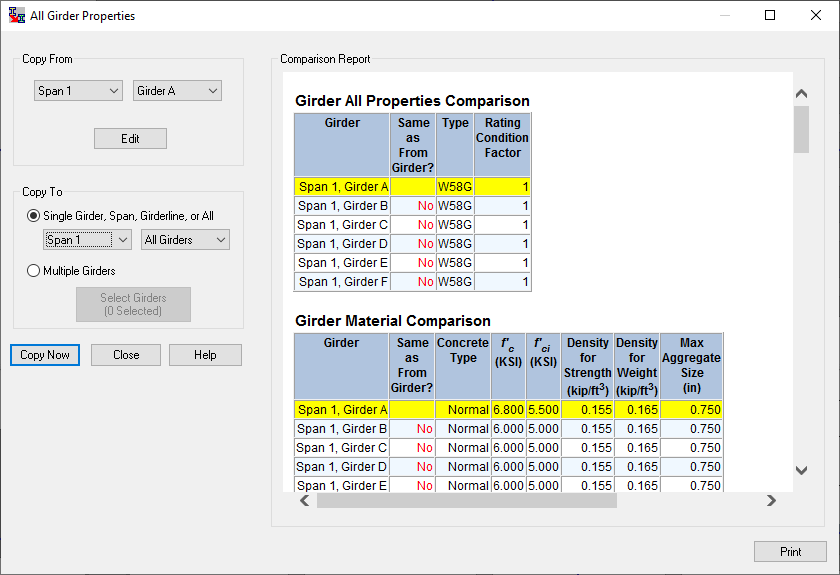Open the Copy To Span 1 dropdown

(87, 240)
